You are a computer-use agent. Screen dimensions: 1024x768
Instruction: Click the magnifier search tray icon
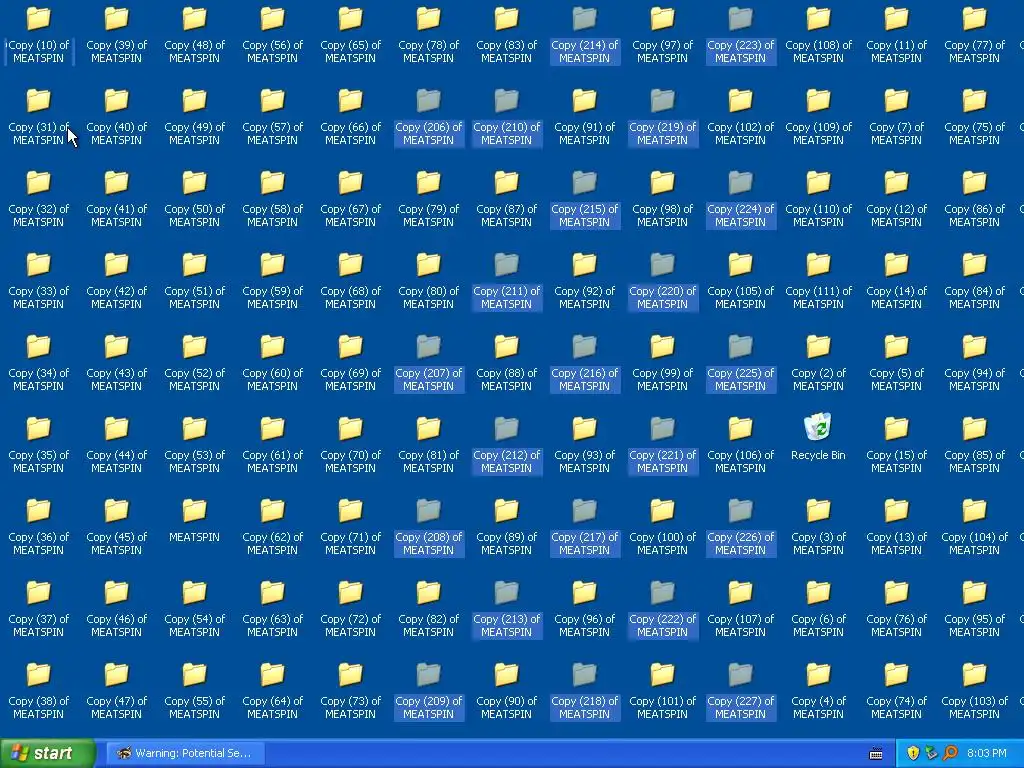pos(950,753)
